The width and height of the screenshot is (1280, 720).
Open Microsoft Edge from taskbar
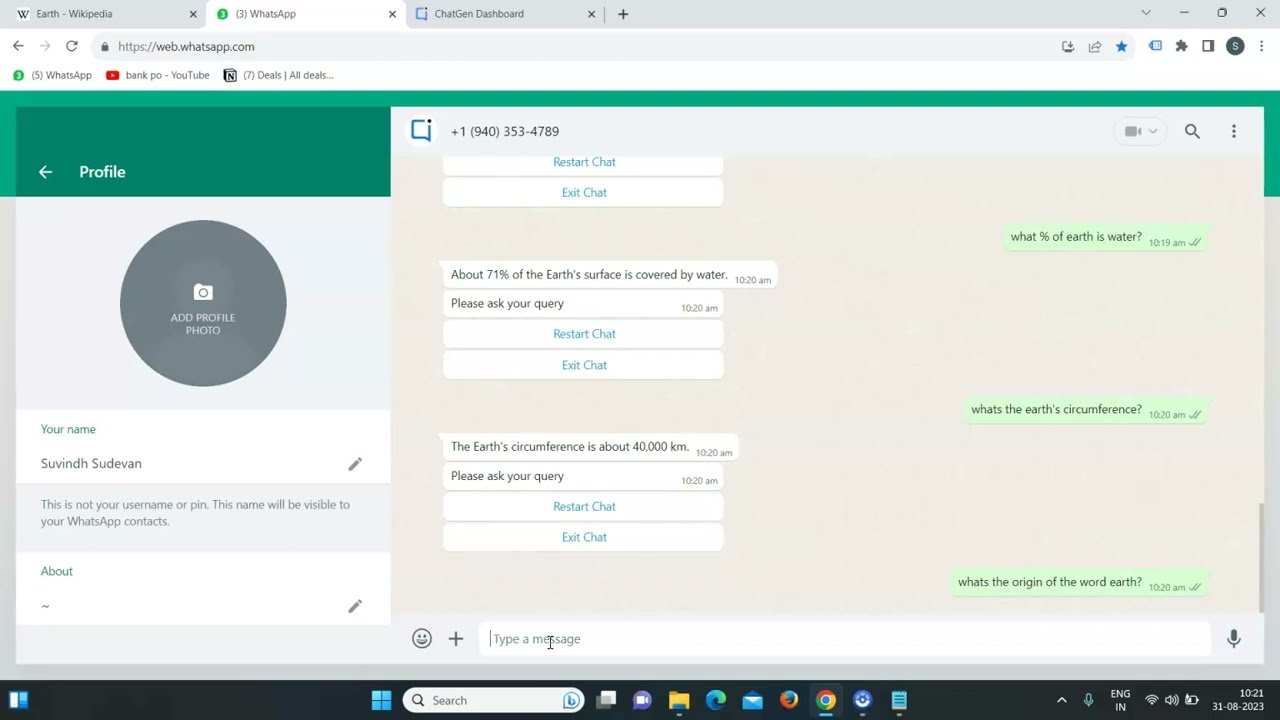click(x=716, y=700)
